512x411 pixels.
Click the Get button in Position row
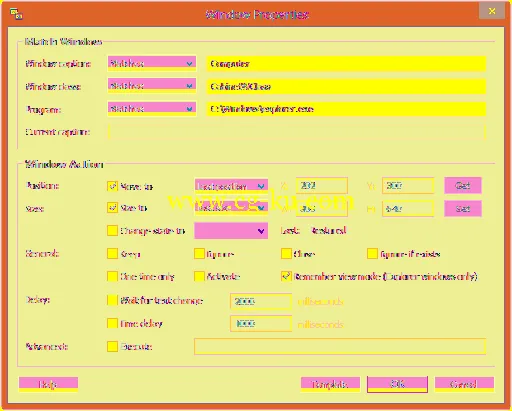463,185
